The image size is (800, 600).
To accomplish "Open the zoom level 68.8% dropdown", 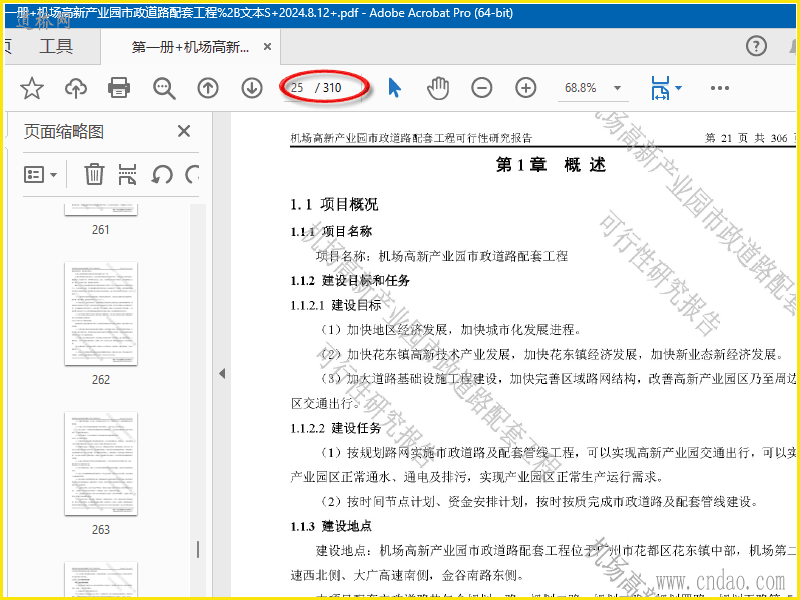I will (617, 88).
